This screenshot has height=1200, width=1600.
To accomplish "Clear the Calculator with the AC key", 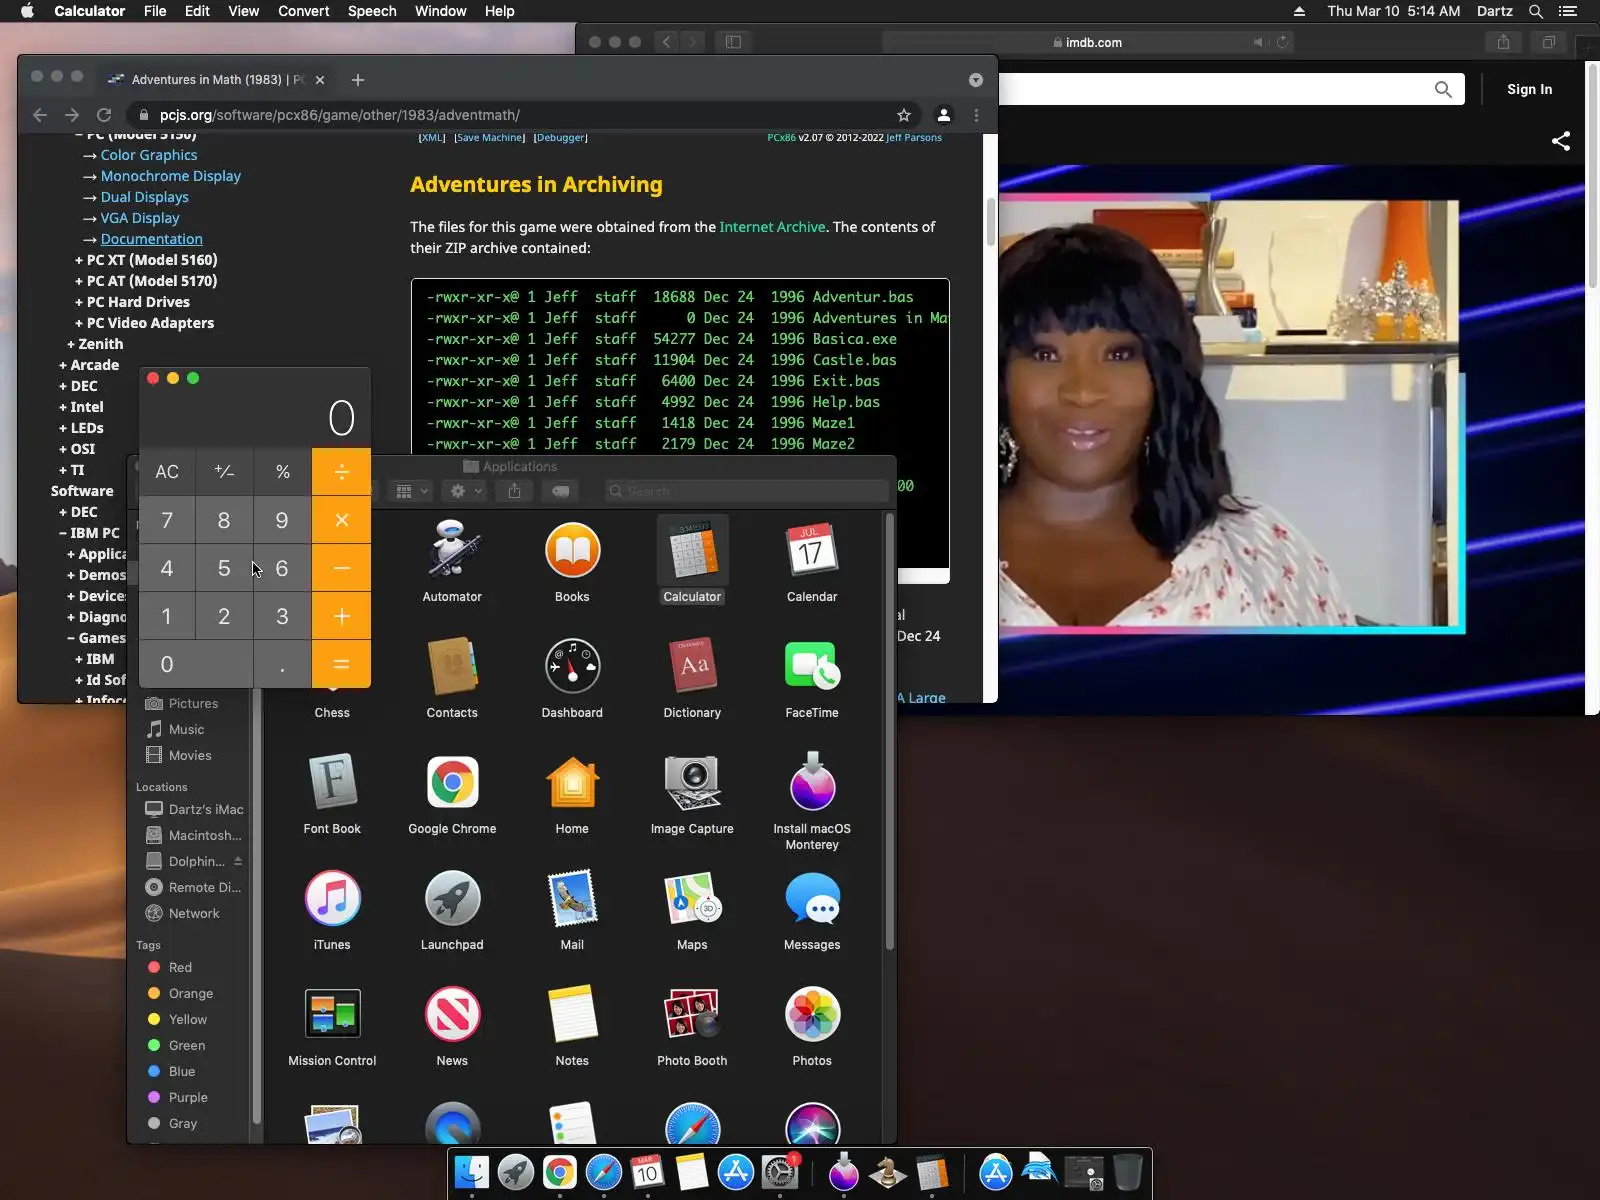I will 167,471.
